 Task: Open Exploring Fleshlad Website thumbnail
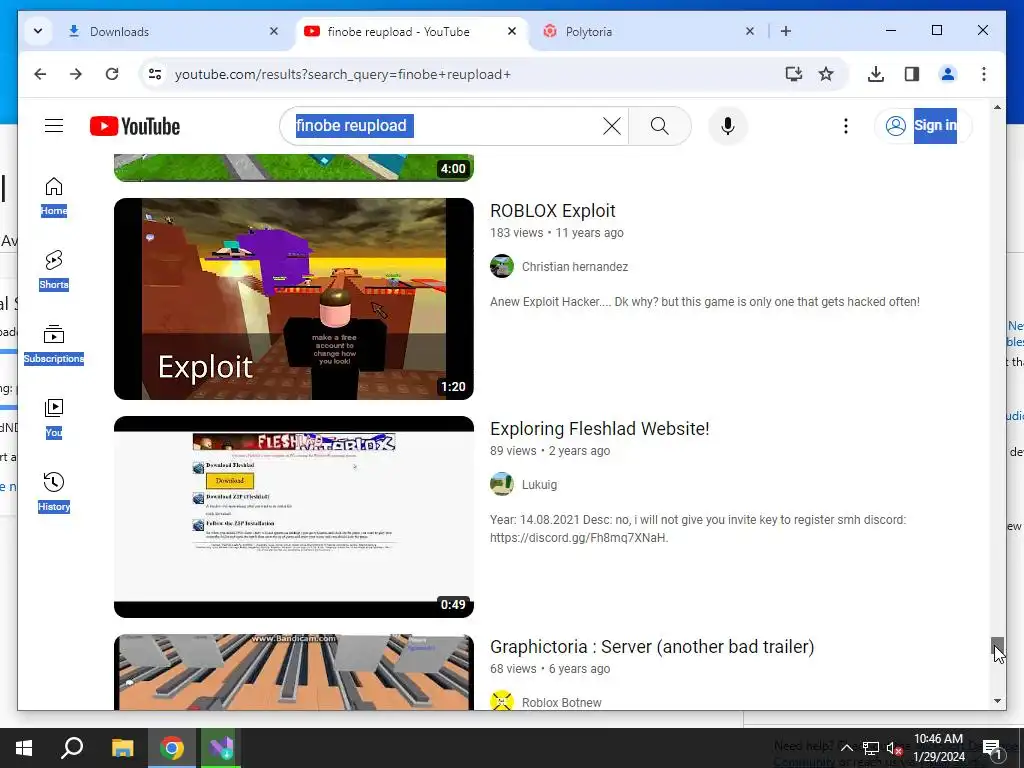(x=294, y=517)
